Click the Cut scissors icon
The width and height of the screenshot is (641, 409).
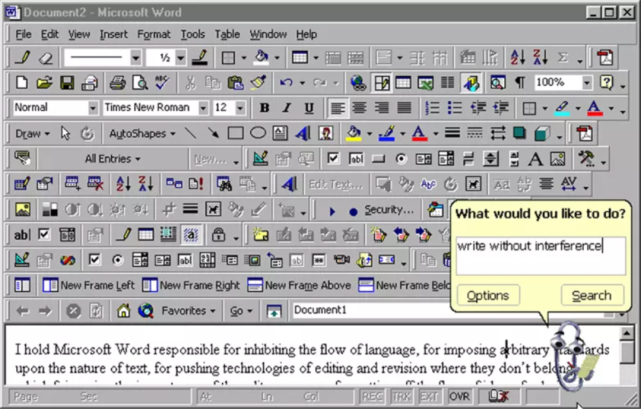(x=190, y=83)
